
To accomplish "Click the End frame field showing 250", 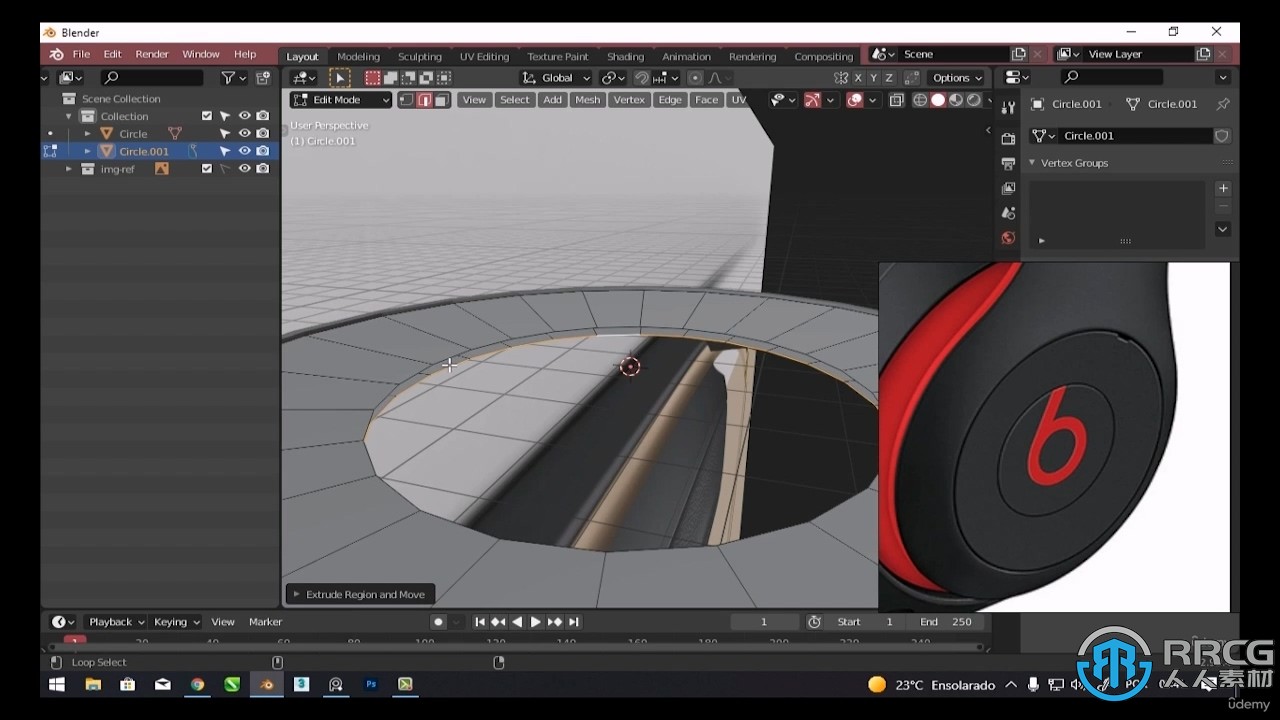I will (946, 622).
